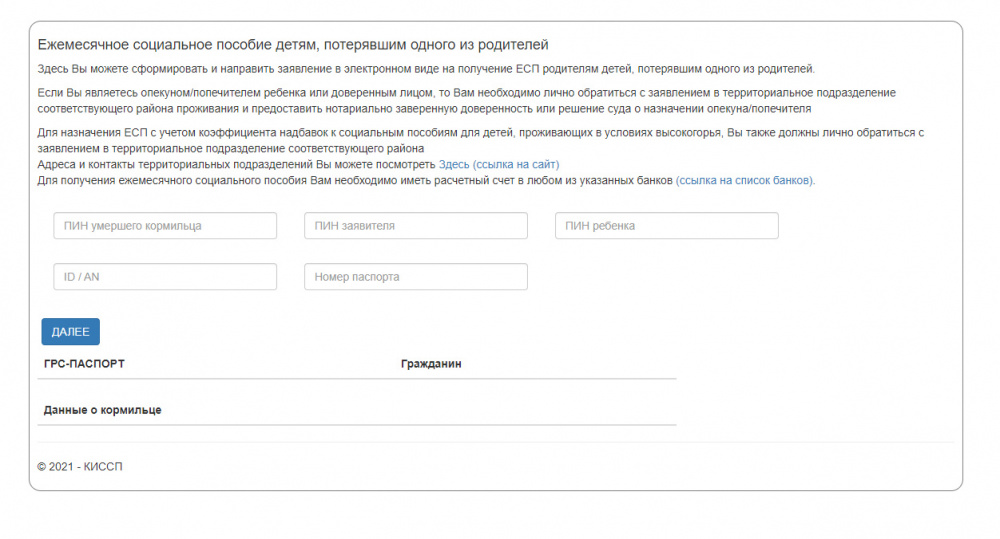Select the Данные о кормильце section heading
This screenshot has height=539, width=1000.
(102, 410)
